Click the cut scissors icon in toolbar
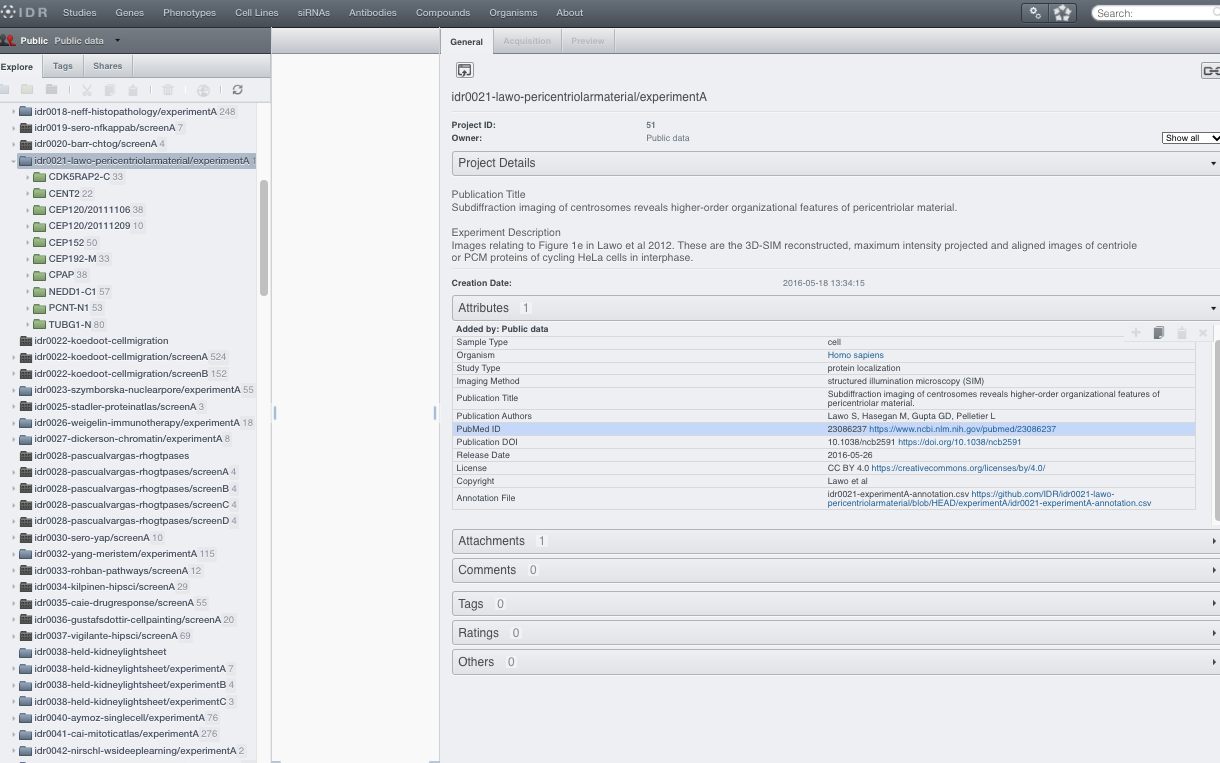 click(87, 90)
